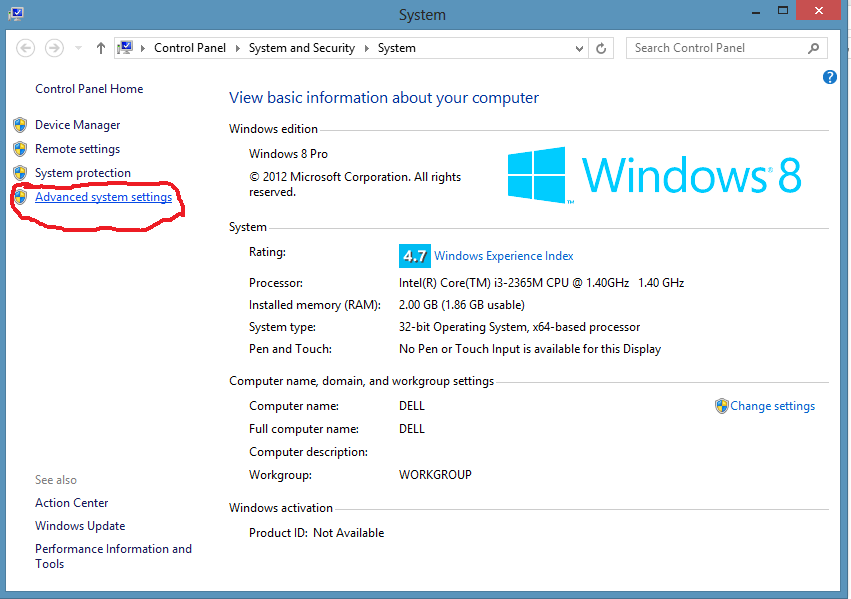Click shield icon beside Advanced system settings
Screen dimensions: 851x599
21,196
